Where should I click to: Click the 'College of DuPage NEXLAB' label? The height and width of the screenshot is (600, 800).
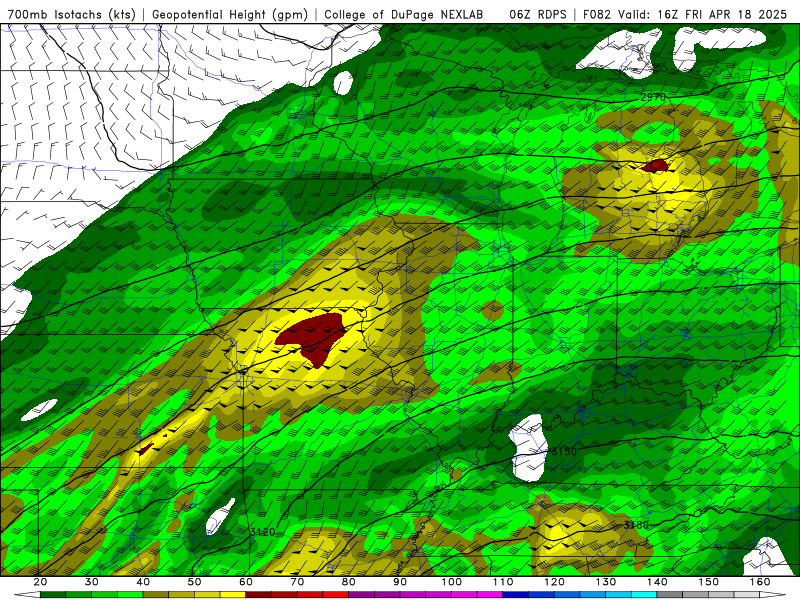(x=404, y=14)
